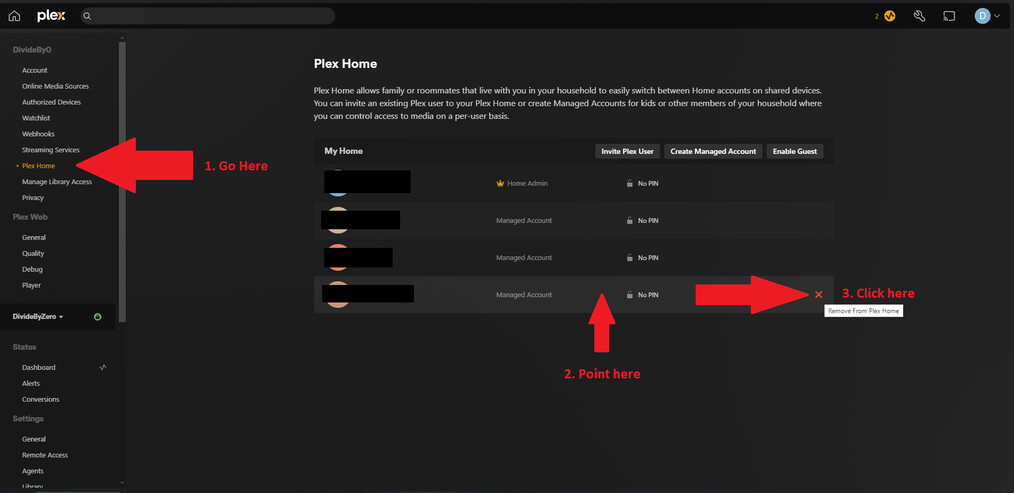1014x493 pixels.
Task: Open Online Media Sources
Action: [56, 86]
